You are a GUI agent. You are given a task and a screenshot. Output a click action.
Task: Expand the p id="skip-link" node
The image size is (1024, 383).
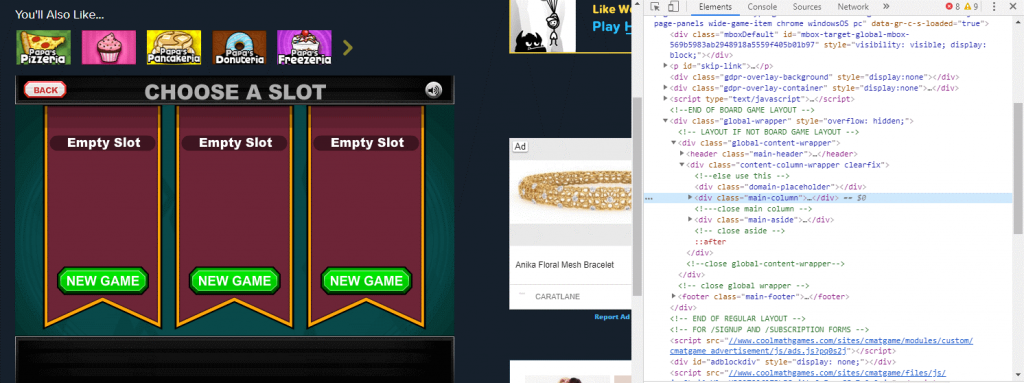666,66
